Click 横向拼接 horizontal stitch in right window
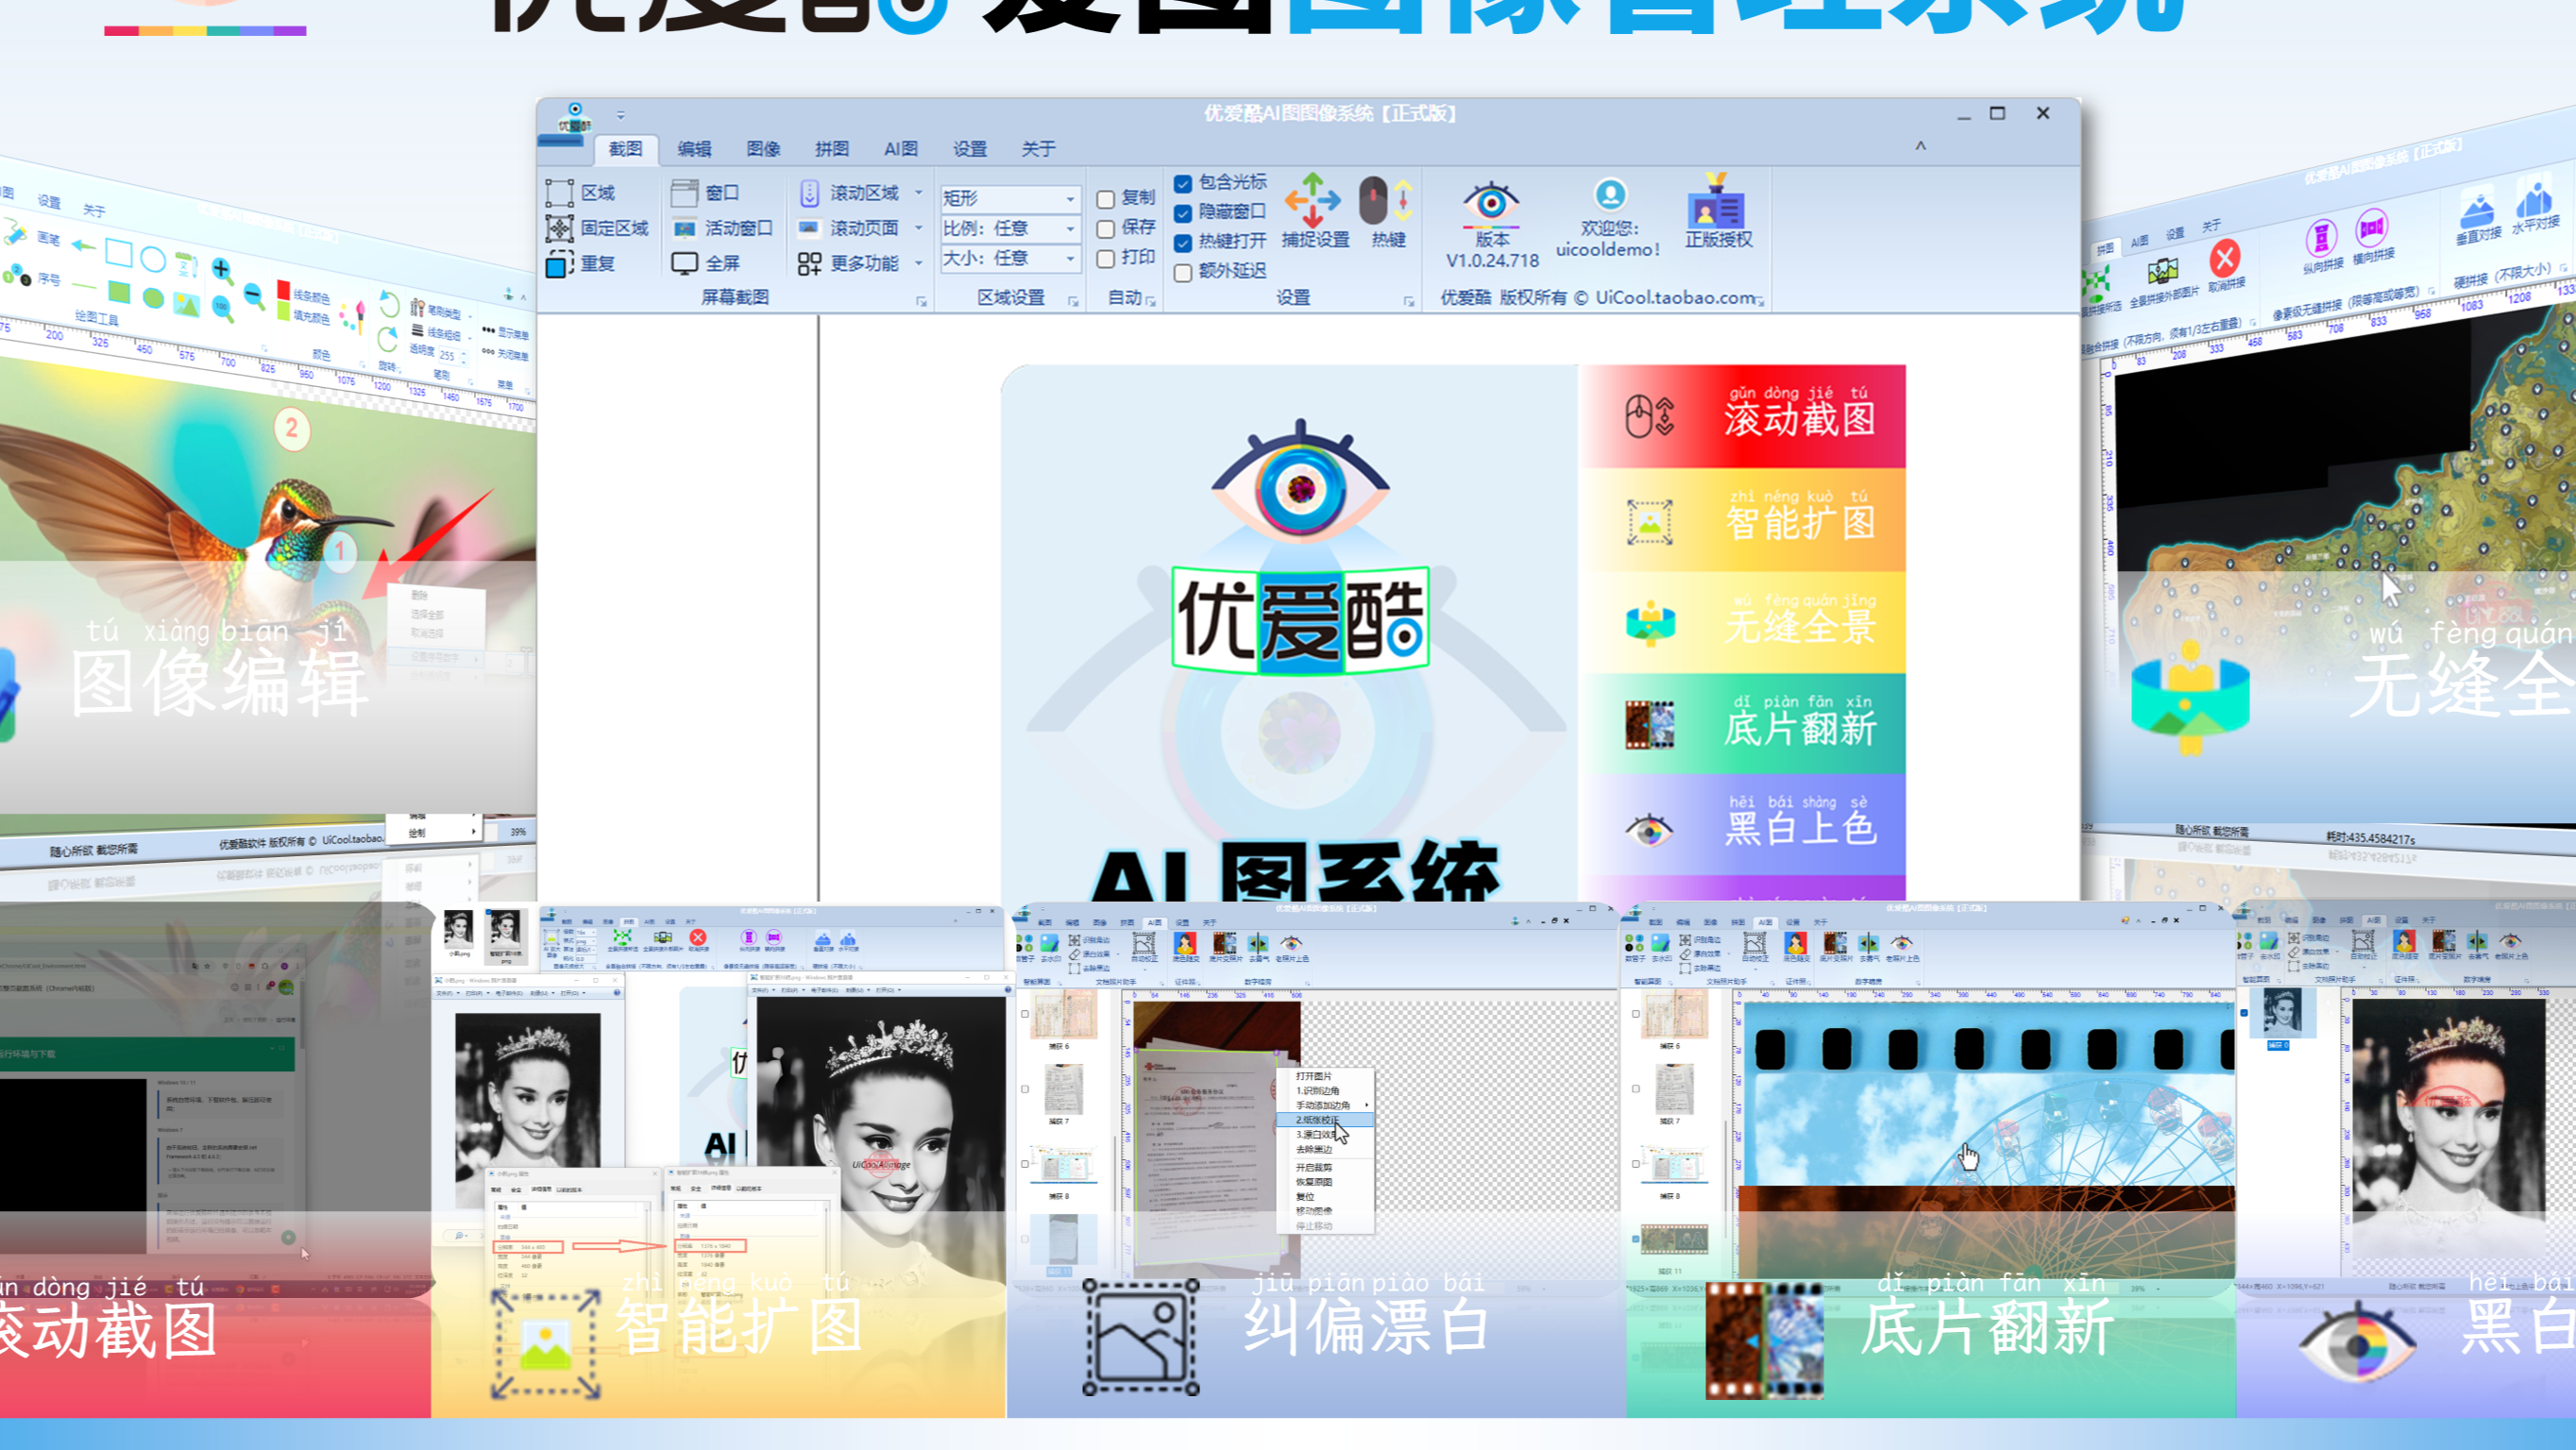The width and height of the screenshot is (2576, 1450). (x=2372, y=237)
